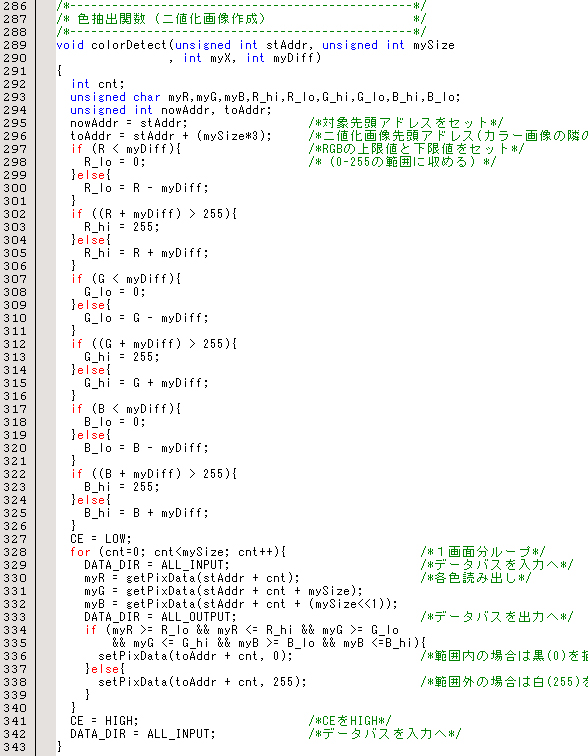Screen dimensions: 588x756
Task: Click 'if ((G + myDiff) > 255){' on line 312
Action: [x=154, y=345]
